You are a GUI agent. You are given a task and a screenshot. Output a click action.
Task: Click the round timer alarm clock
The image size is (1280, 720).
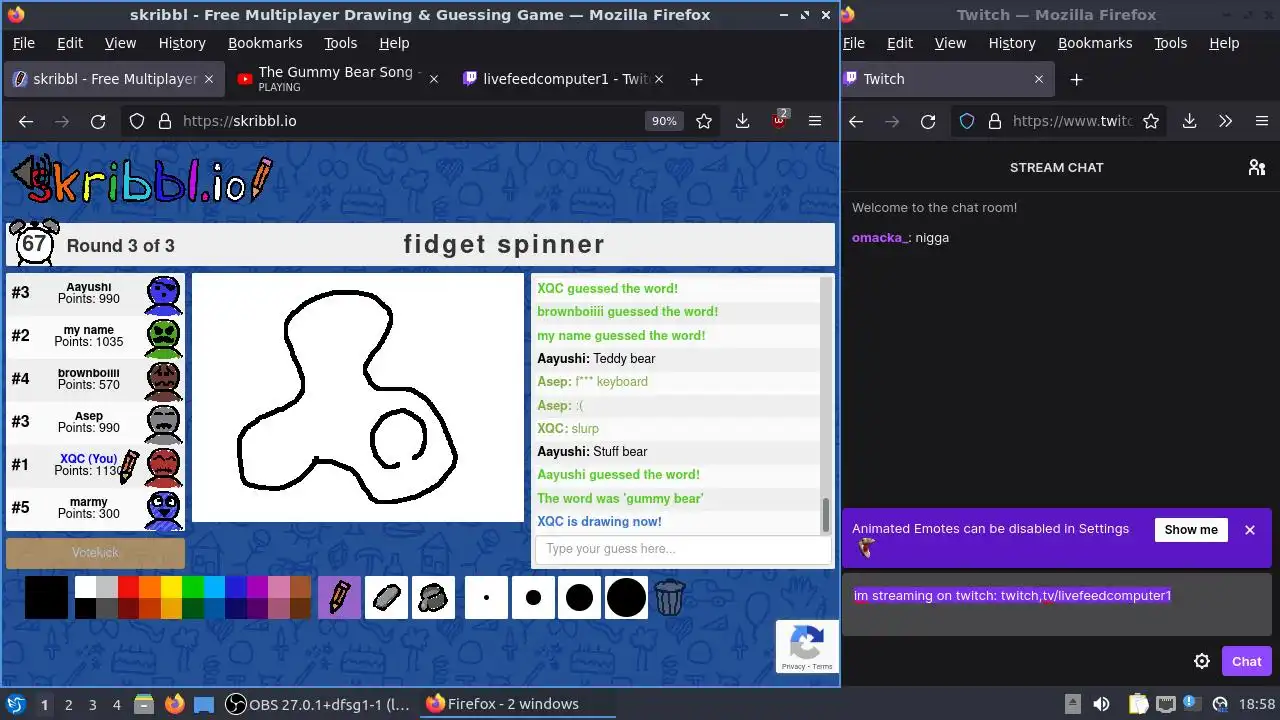(x=33, y=242)
